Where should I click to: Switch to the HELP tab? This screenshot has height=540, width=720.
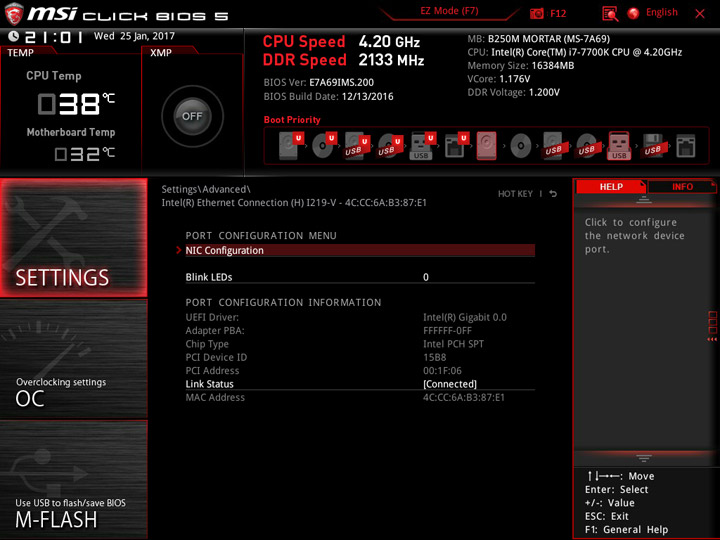pos(611,187)
